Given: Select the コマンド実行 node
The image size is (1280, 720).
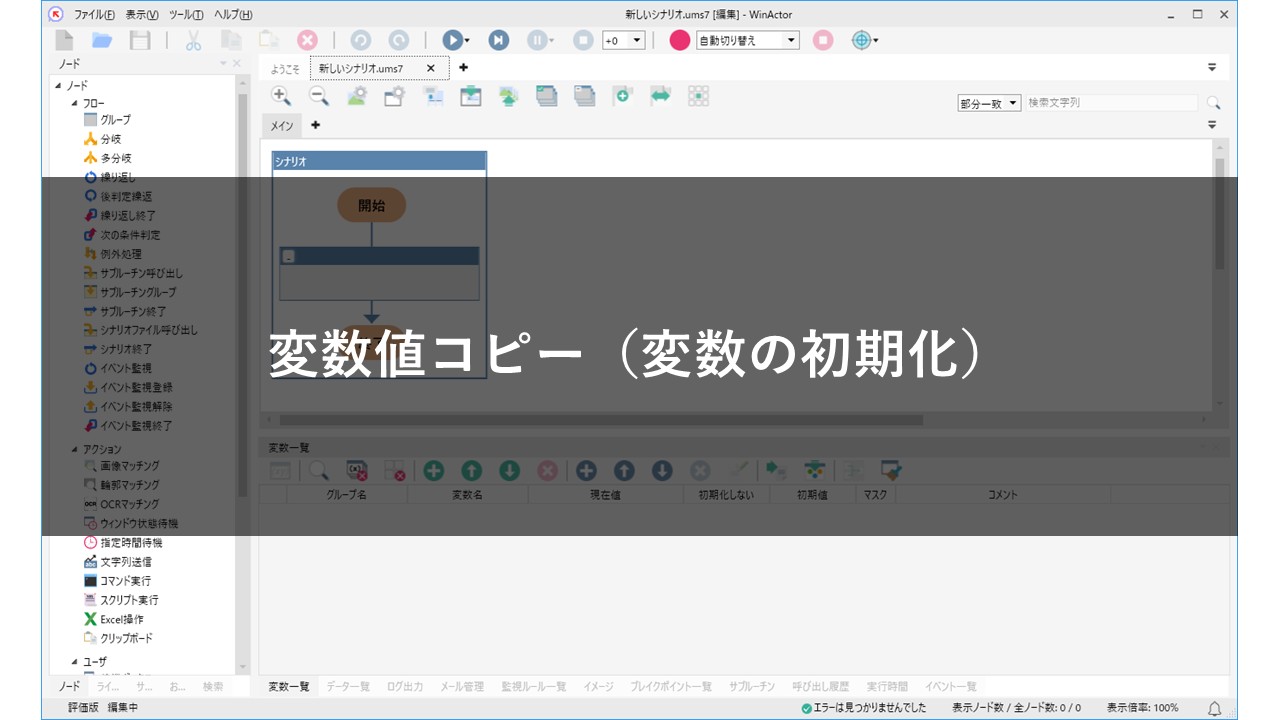Looking at the screenshot, I should [118, 581].
